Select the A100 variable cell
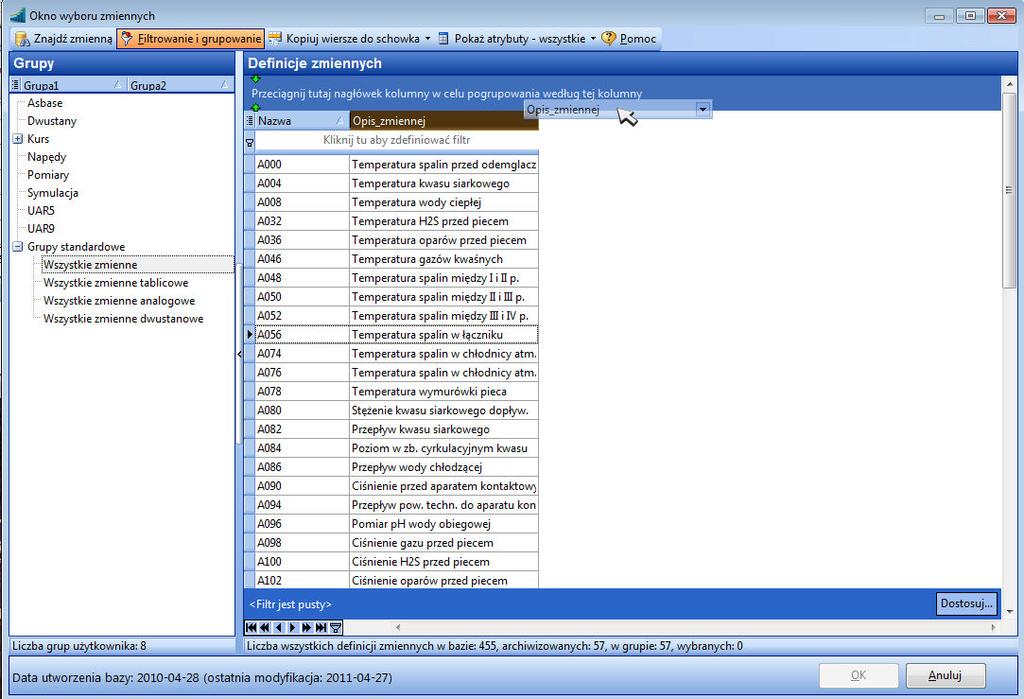This screenshot has width=1024, height=699. 302,562
